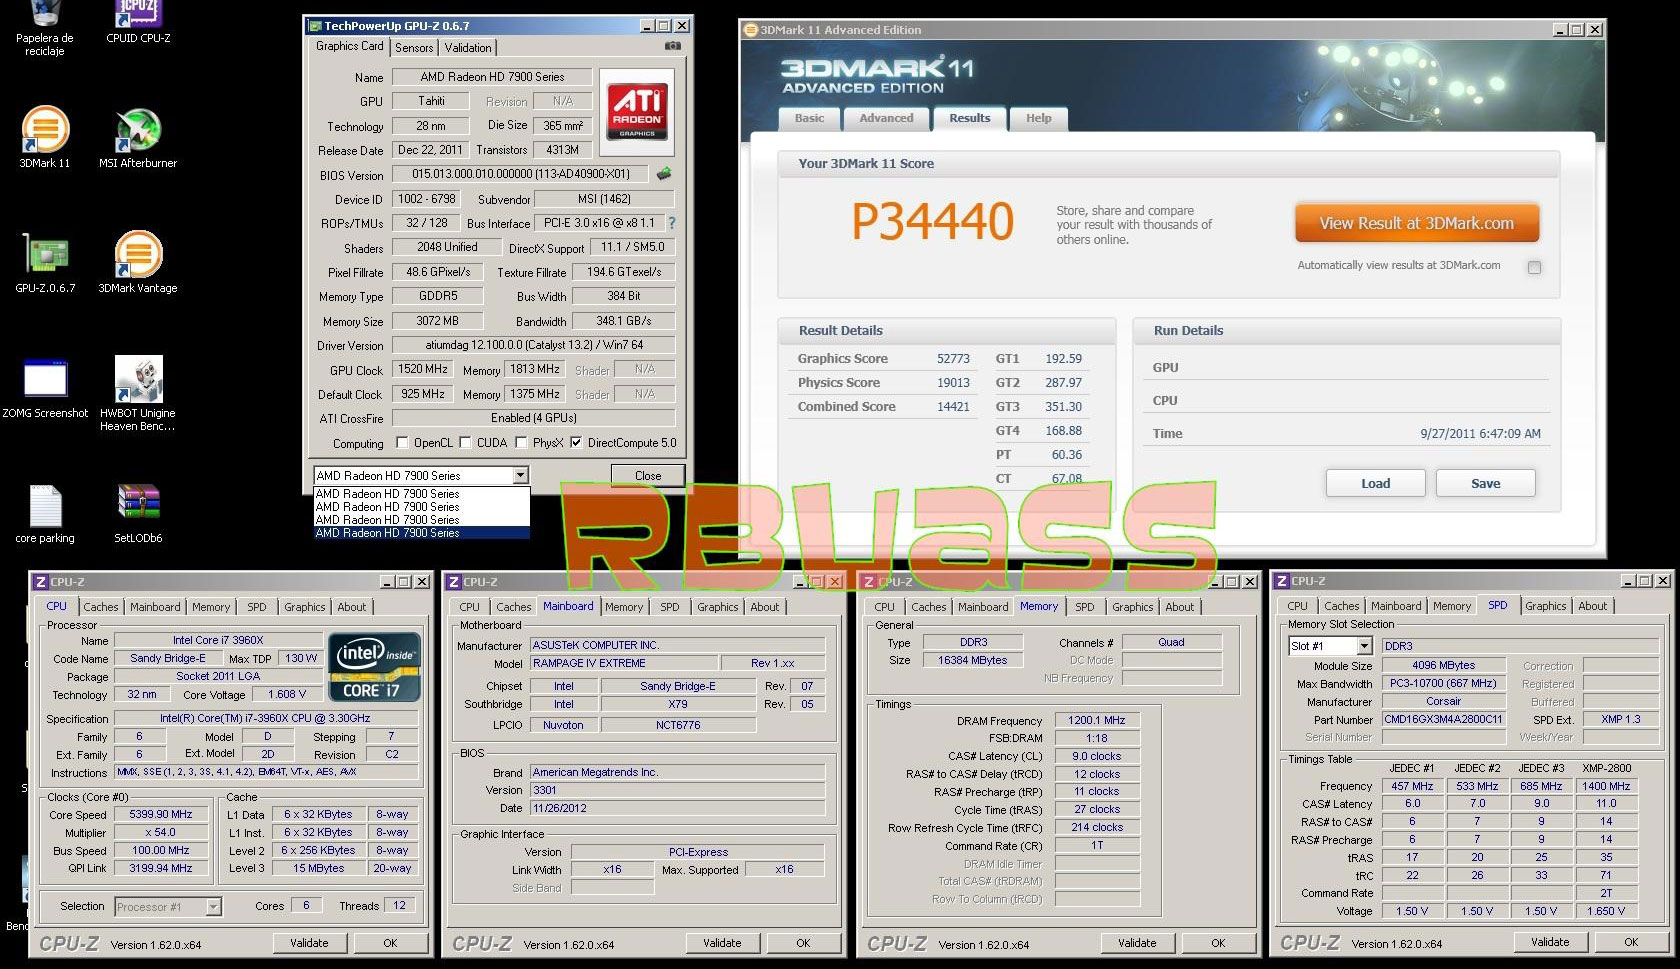Click the Driver Version field in GPU-Z

pos(533,345)
